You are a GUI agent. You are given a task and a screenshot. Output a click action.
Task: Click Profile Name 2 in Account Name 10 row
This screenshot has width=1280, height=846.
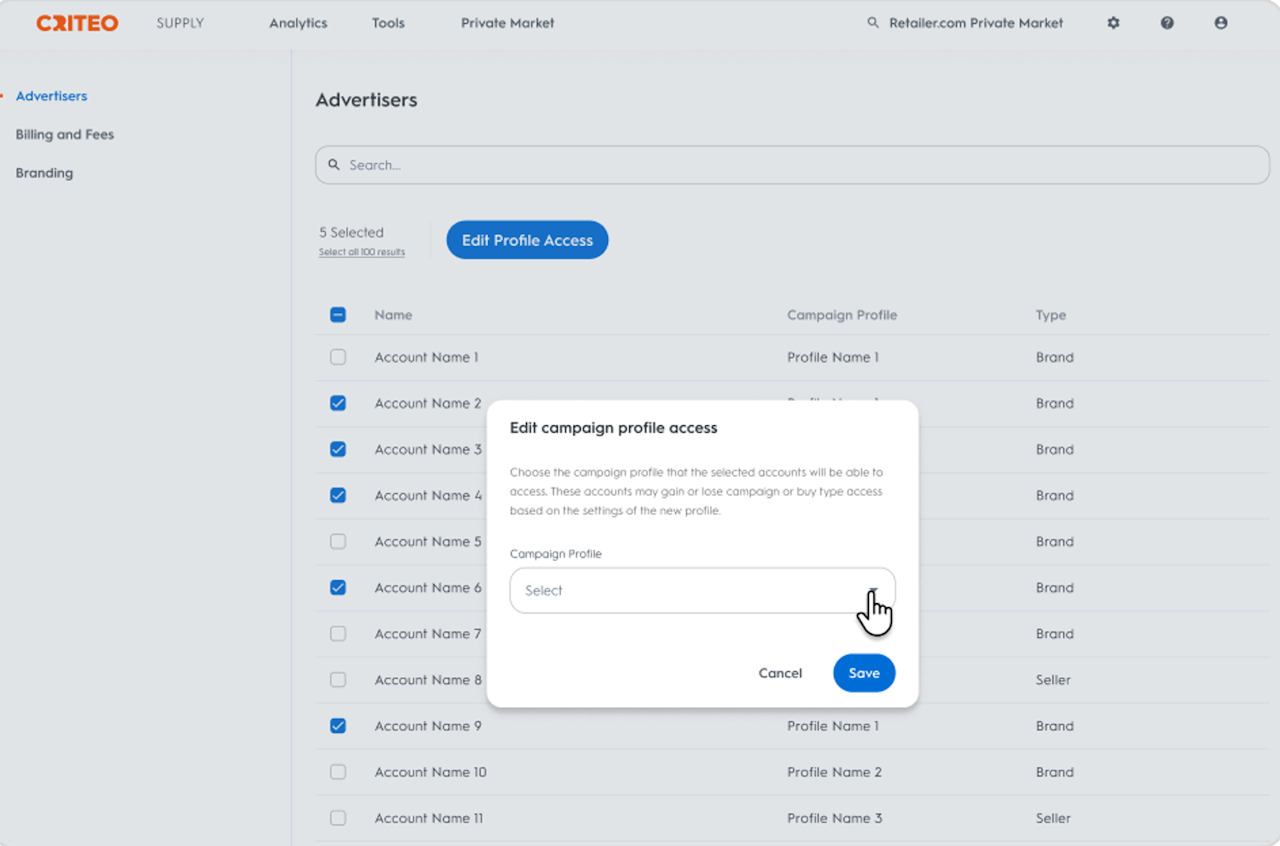834,772
